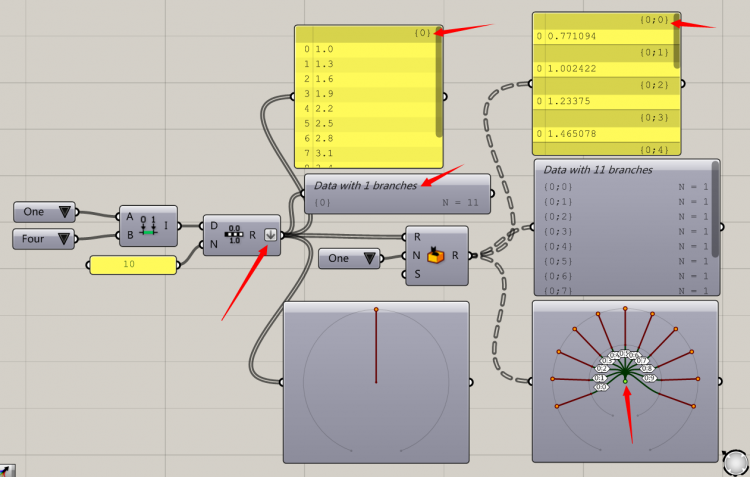Image resolution: width=750 pixels, height=477 pixels.
Task: Click the N input of the Random component
Action: pos(416,255)
